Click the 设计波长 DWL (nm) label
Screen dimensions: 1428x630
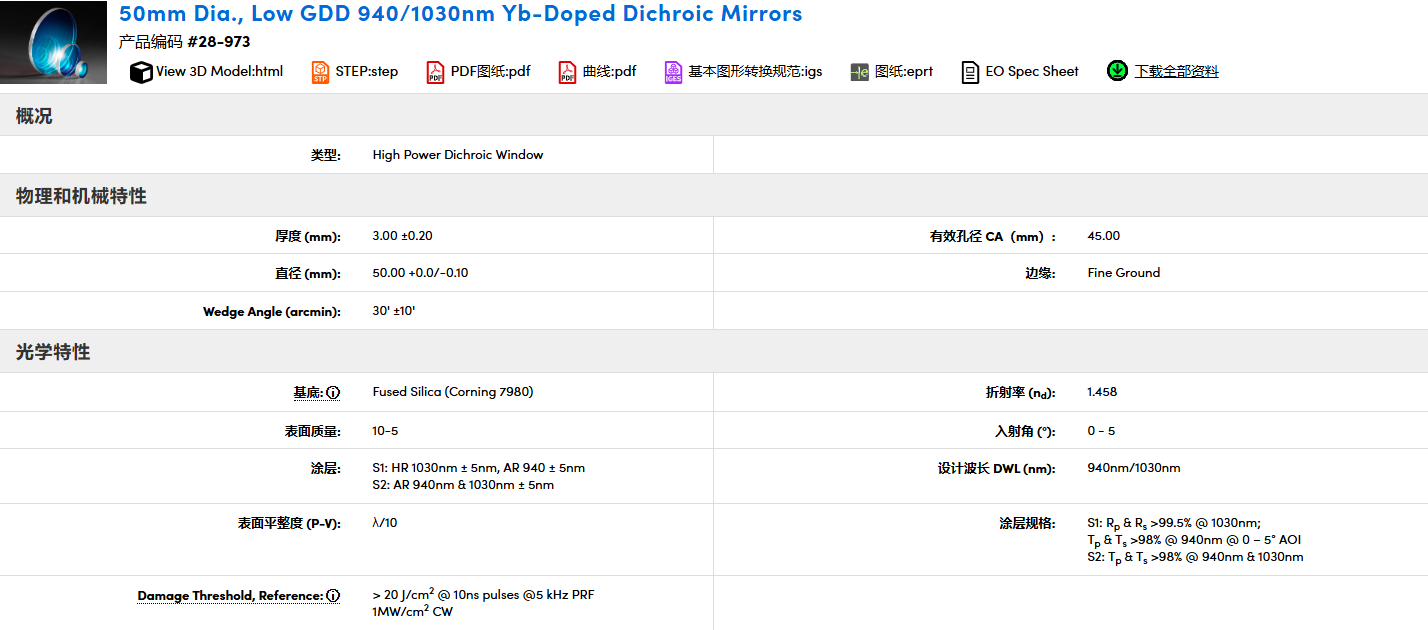tap(997, 468)
